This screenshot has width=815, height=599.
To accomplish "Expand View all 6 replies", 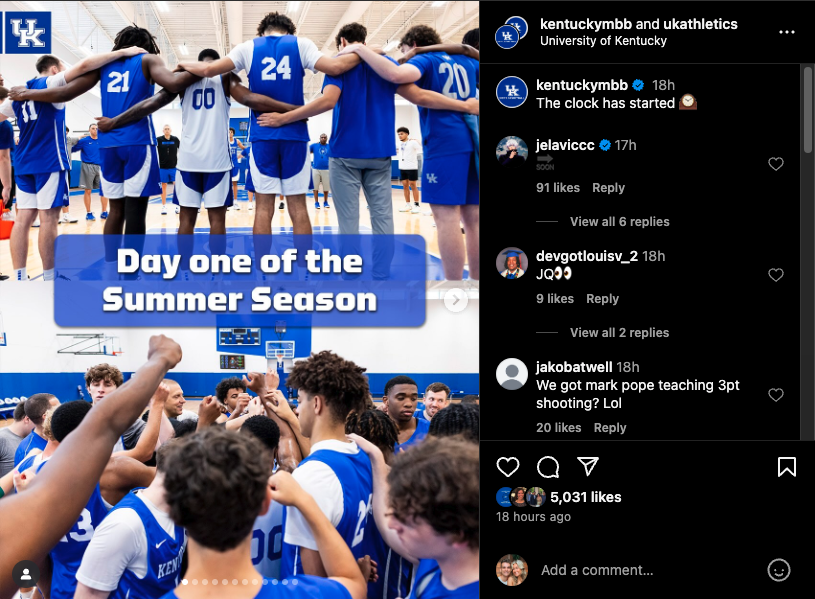I will point(620,222).
